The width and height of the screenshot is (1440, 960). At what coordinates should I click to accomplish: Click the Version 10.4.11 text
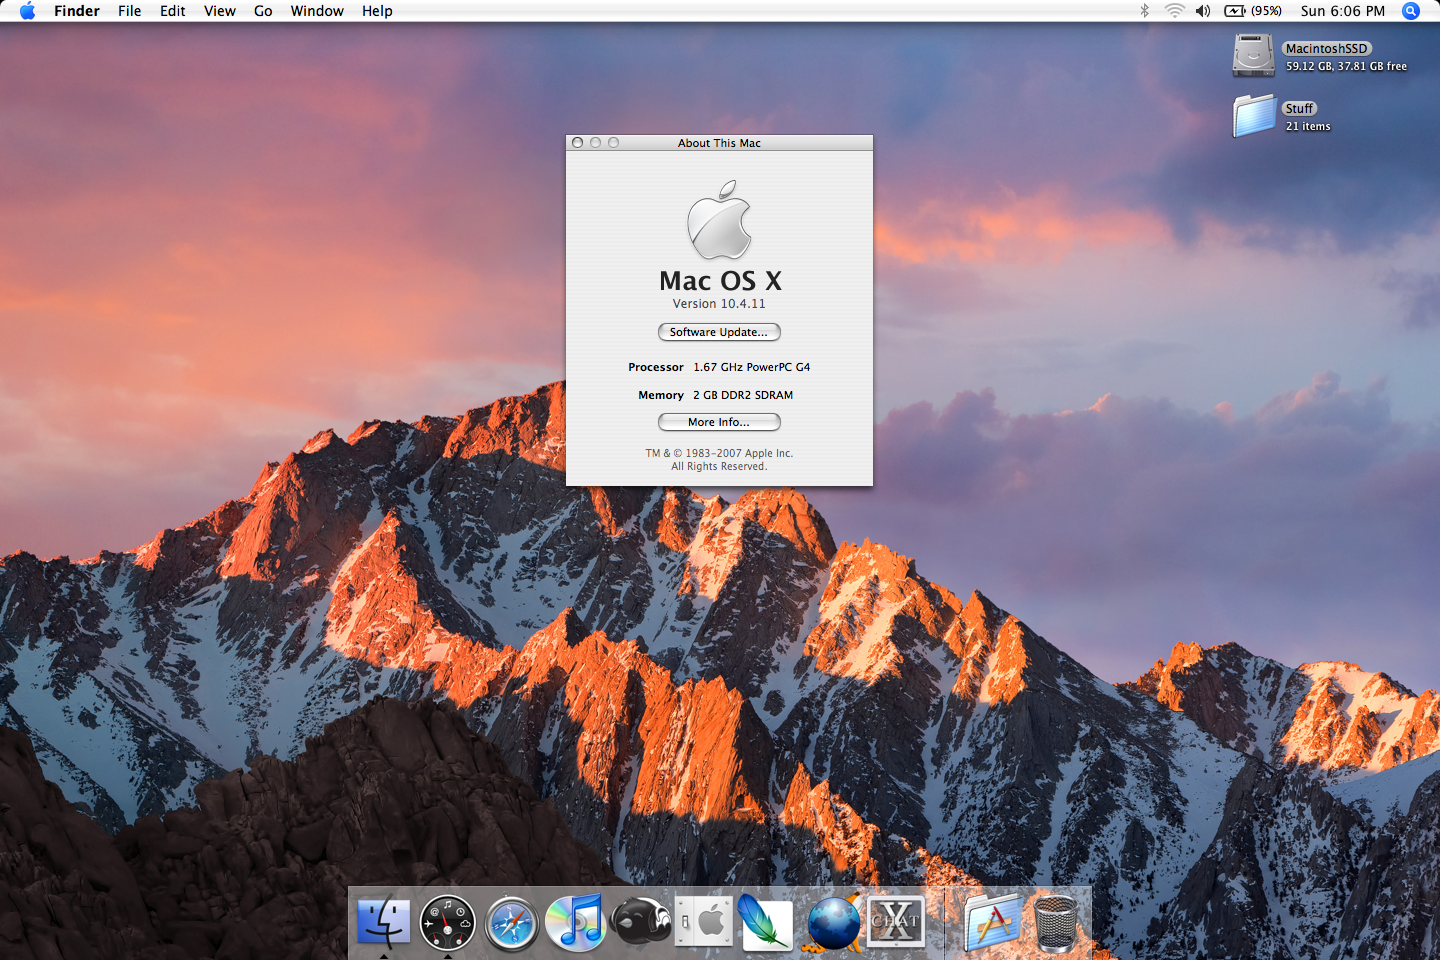719,304
